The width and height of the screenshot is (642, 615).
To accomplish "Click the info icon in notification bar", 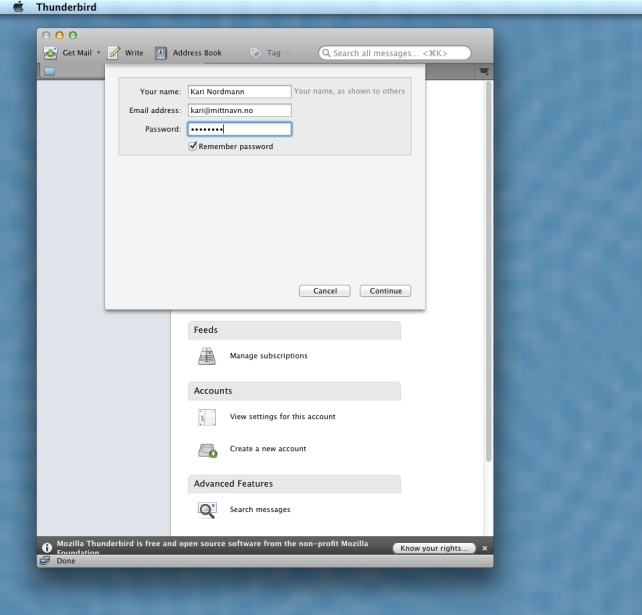I will tap(47, 547).
